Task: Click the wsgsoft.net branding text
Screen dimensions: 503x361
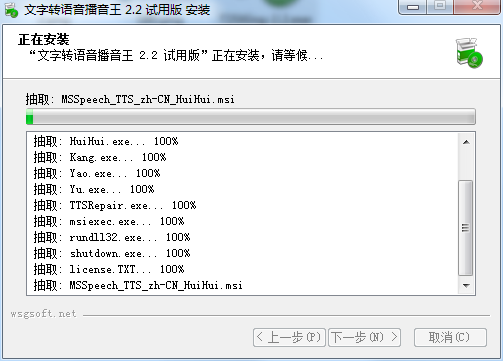Action: [x=43, y=314]
